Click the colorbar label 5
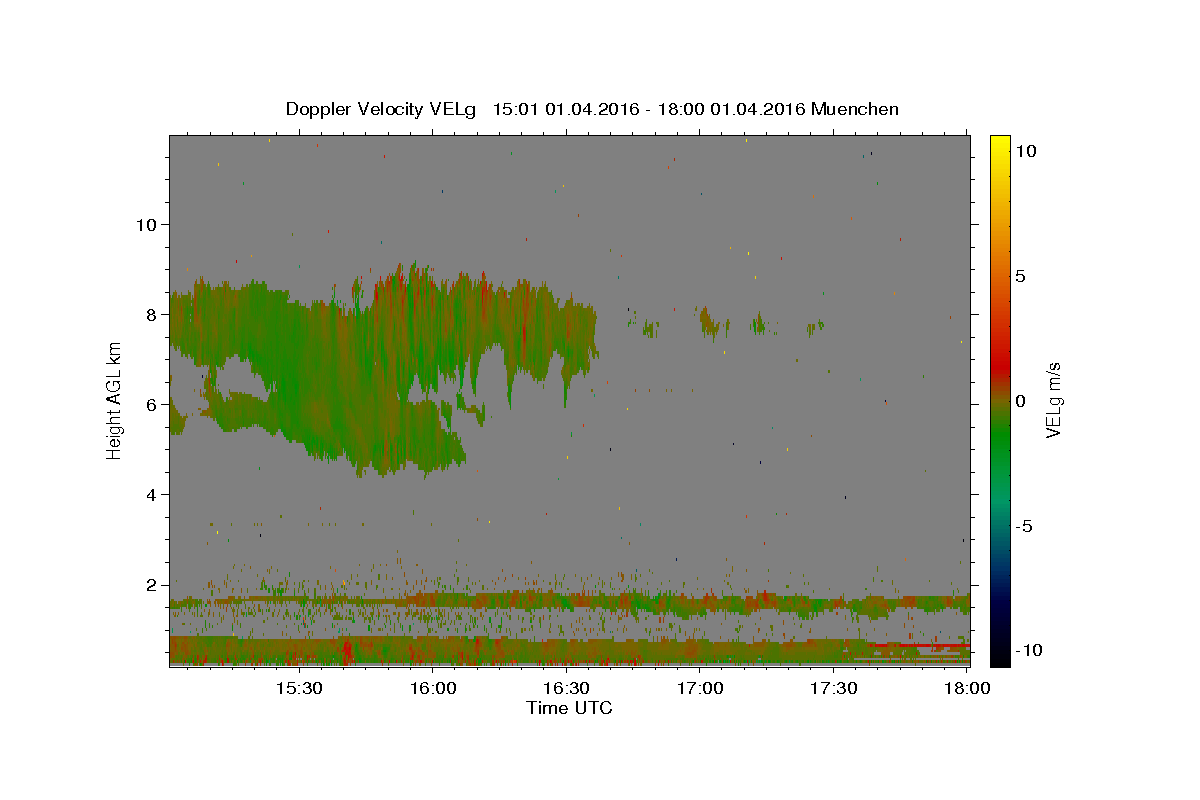Image resolution: width=1200 pixels, height=800 pixels. point(1020,276)
